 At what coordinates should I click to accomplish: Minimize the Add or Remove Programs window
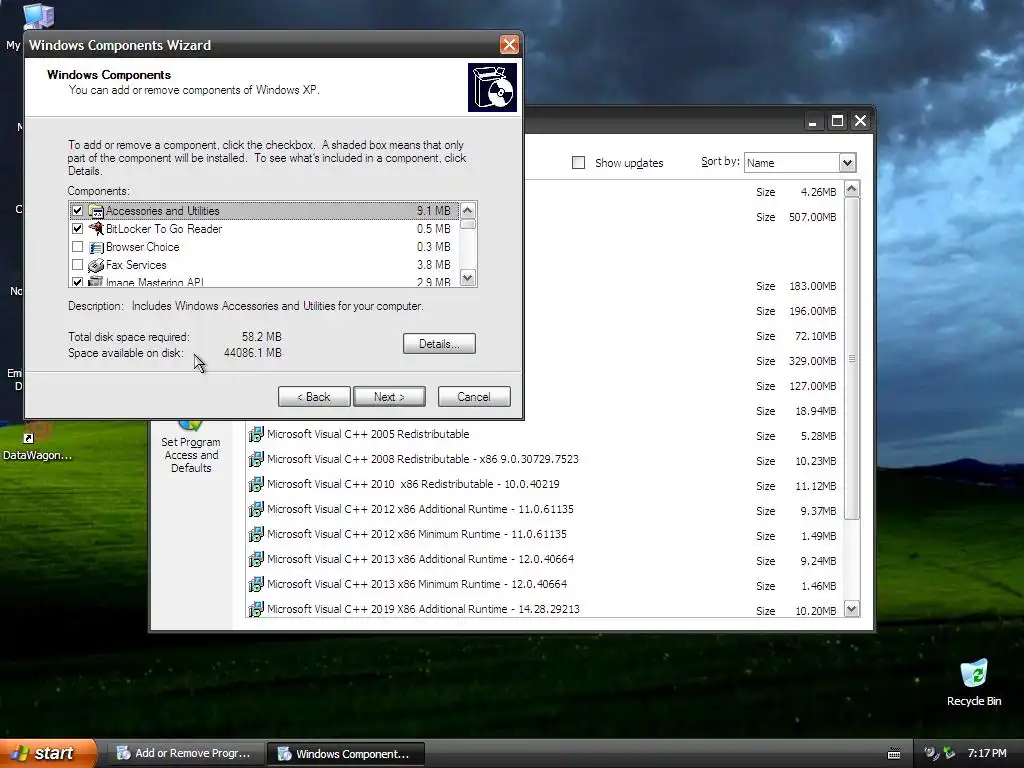coord(813,121)
